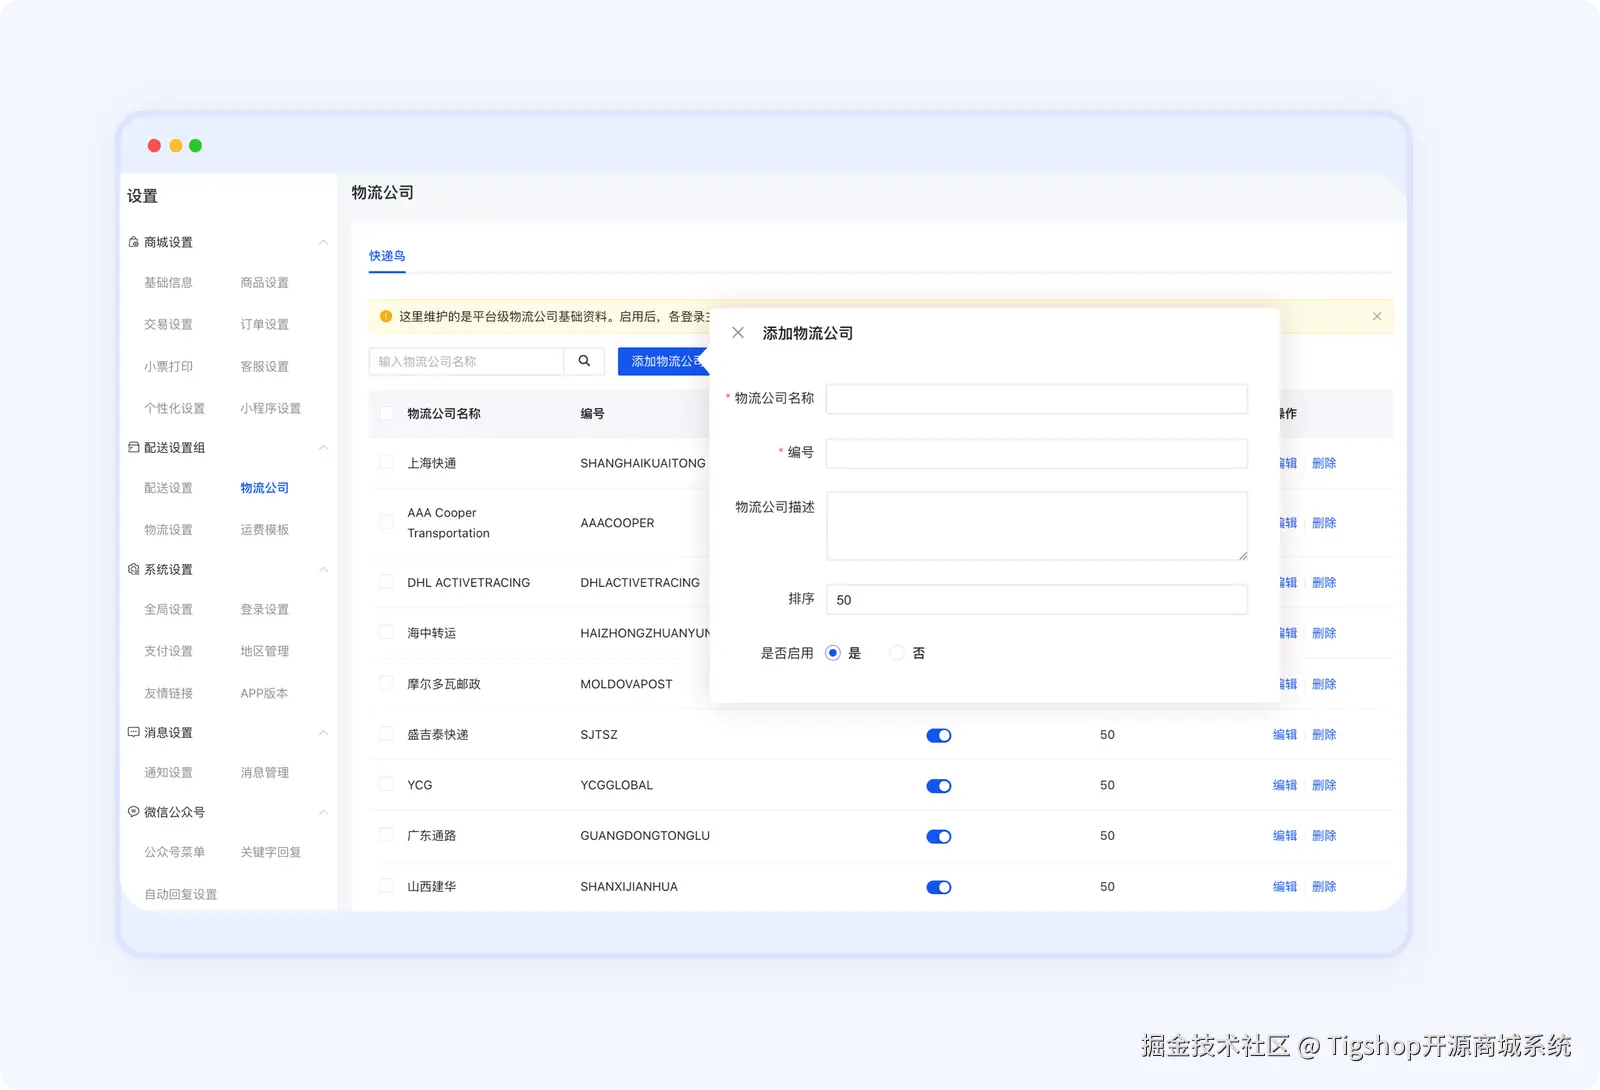This screenshot has width=1600, height=1090.
Task: Check the 海中转运 row checkbox
Action: coord(386,632)
